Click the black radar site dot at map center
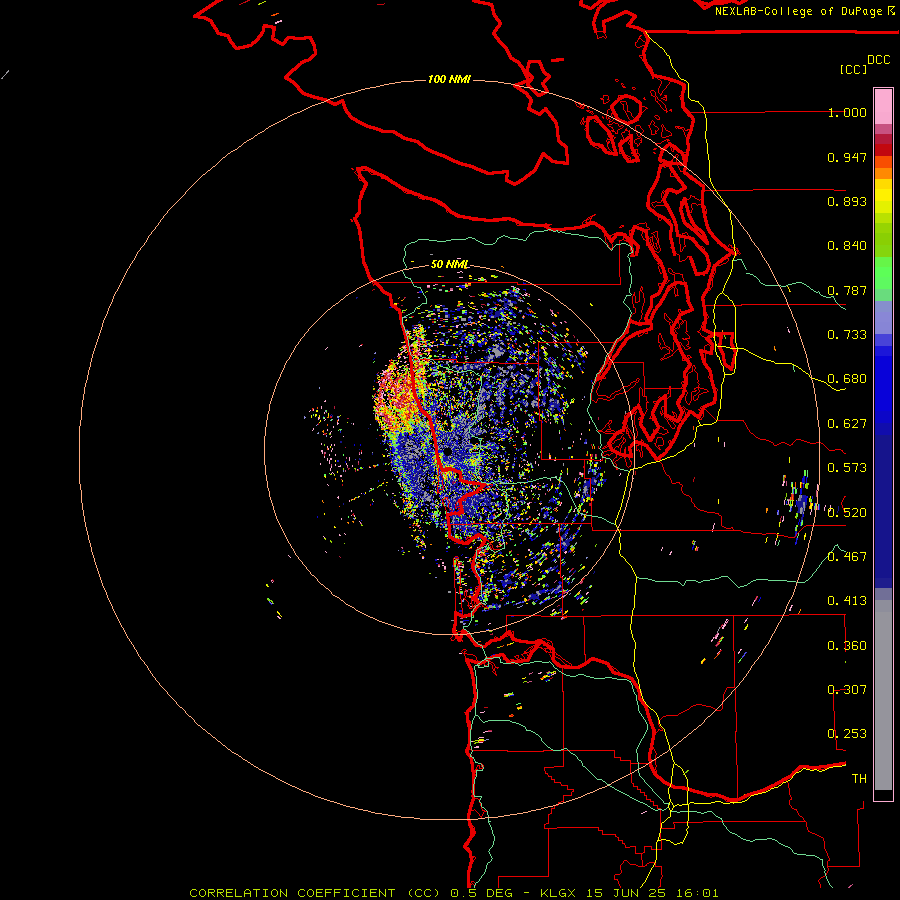The image size is (900, 900). click(447, 452)
